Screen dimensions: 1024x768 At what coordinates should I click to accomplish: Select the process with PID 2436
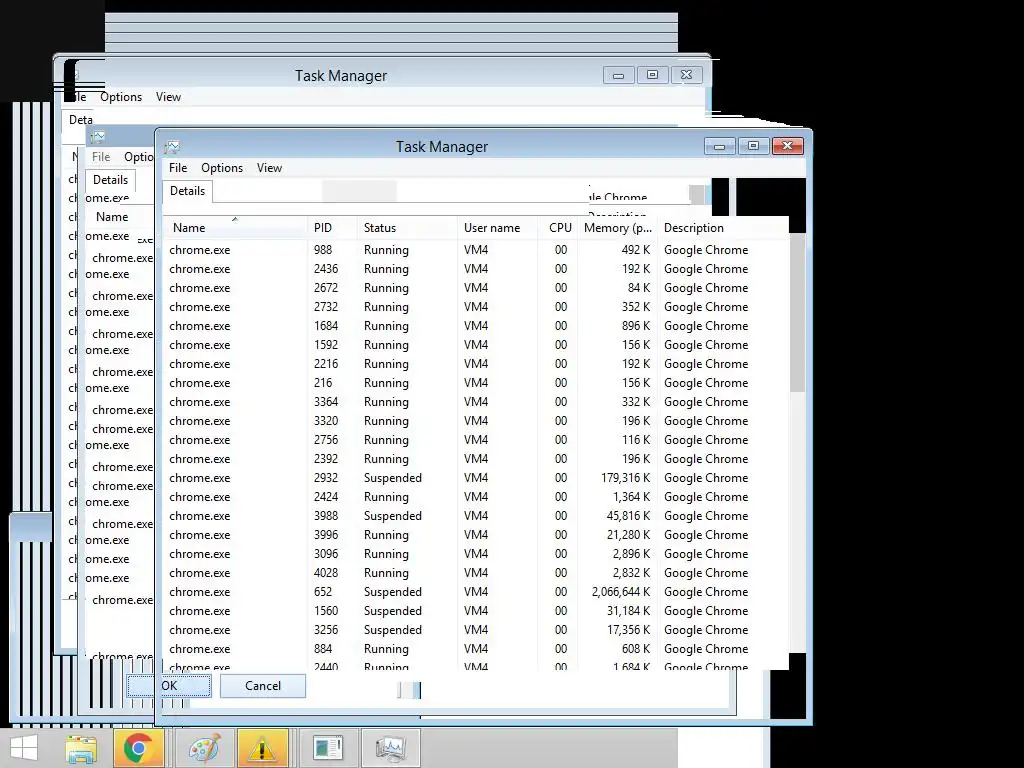tap(475, 268)
